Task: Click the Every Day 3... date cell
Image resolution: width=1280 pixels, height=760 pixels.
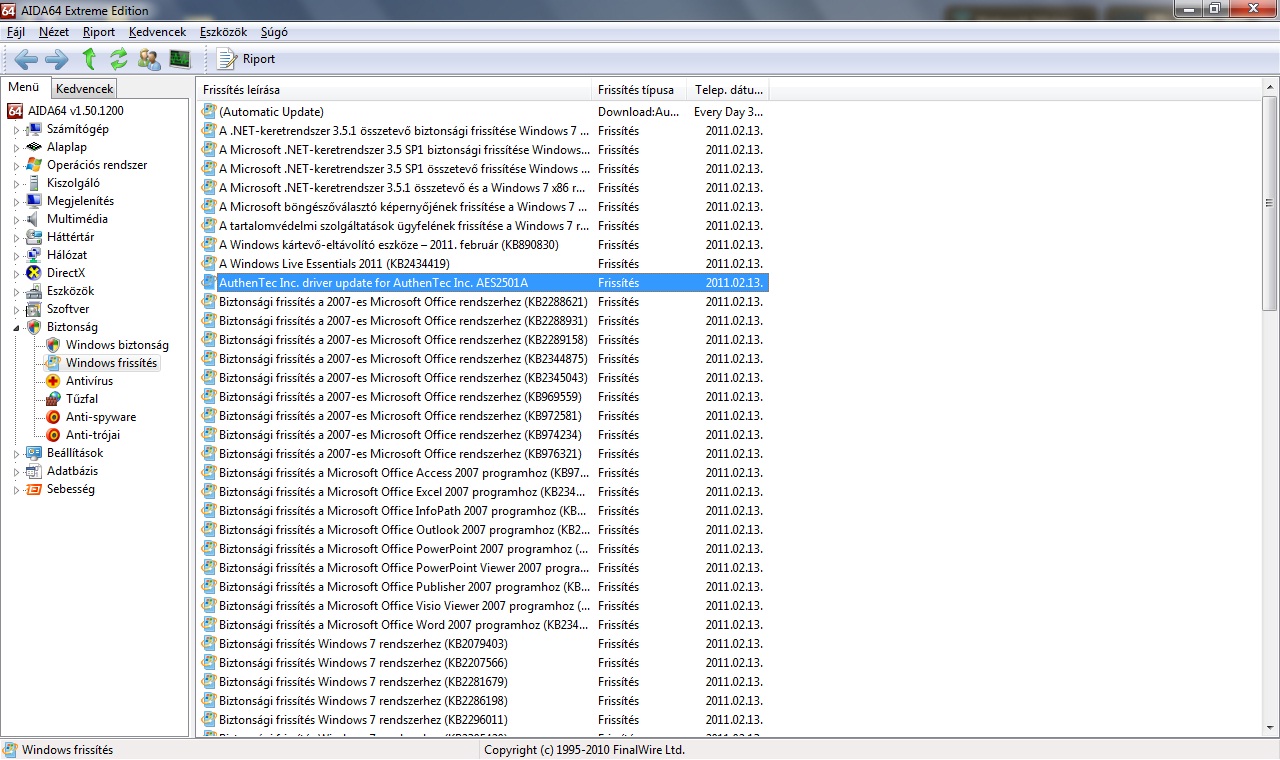Action: (728, 112)
